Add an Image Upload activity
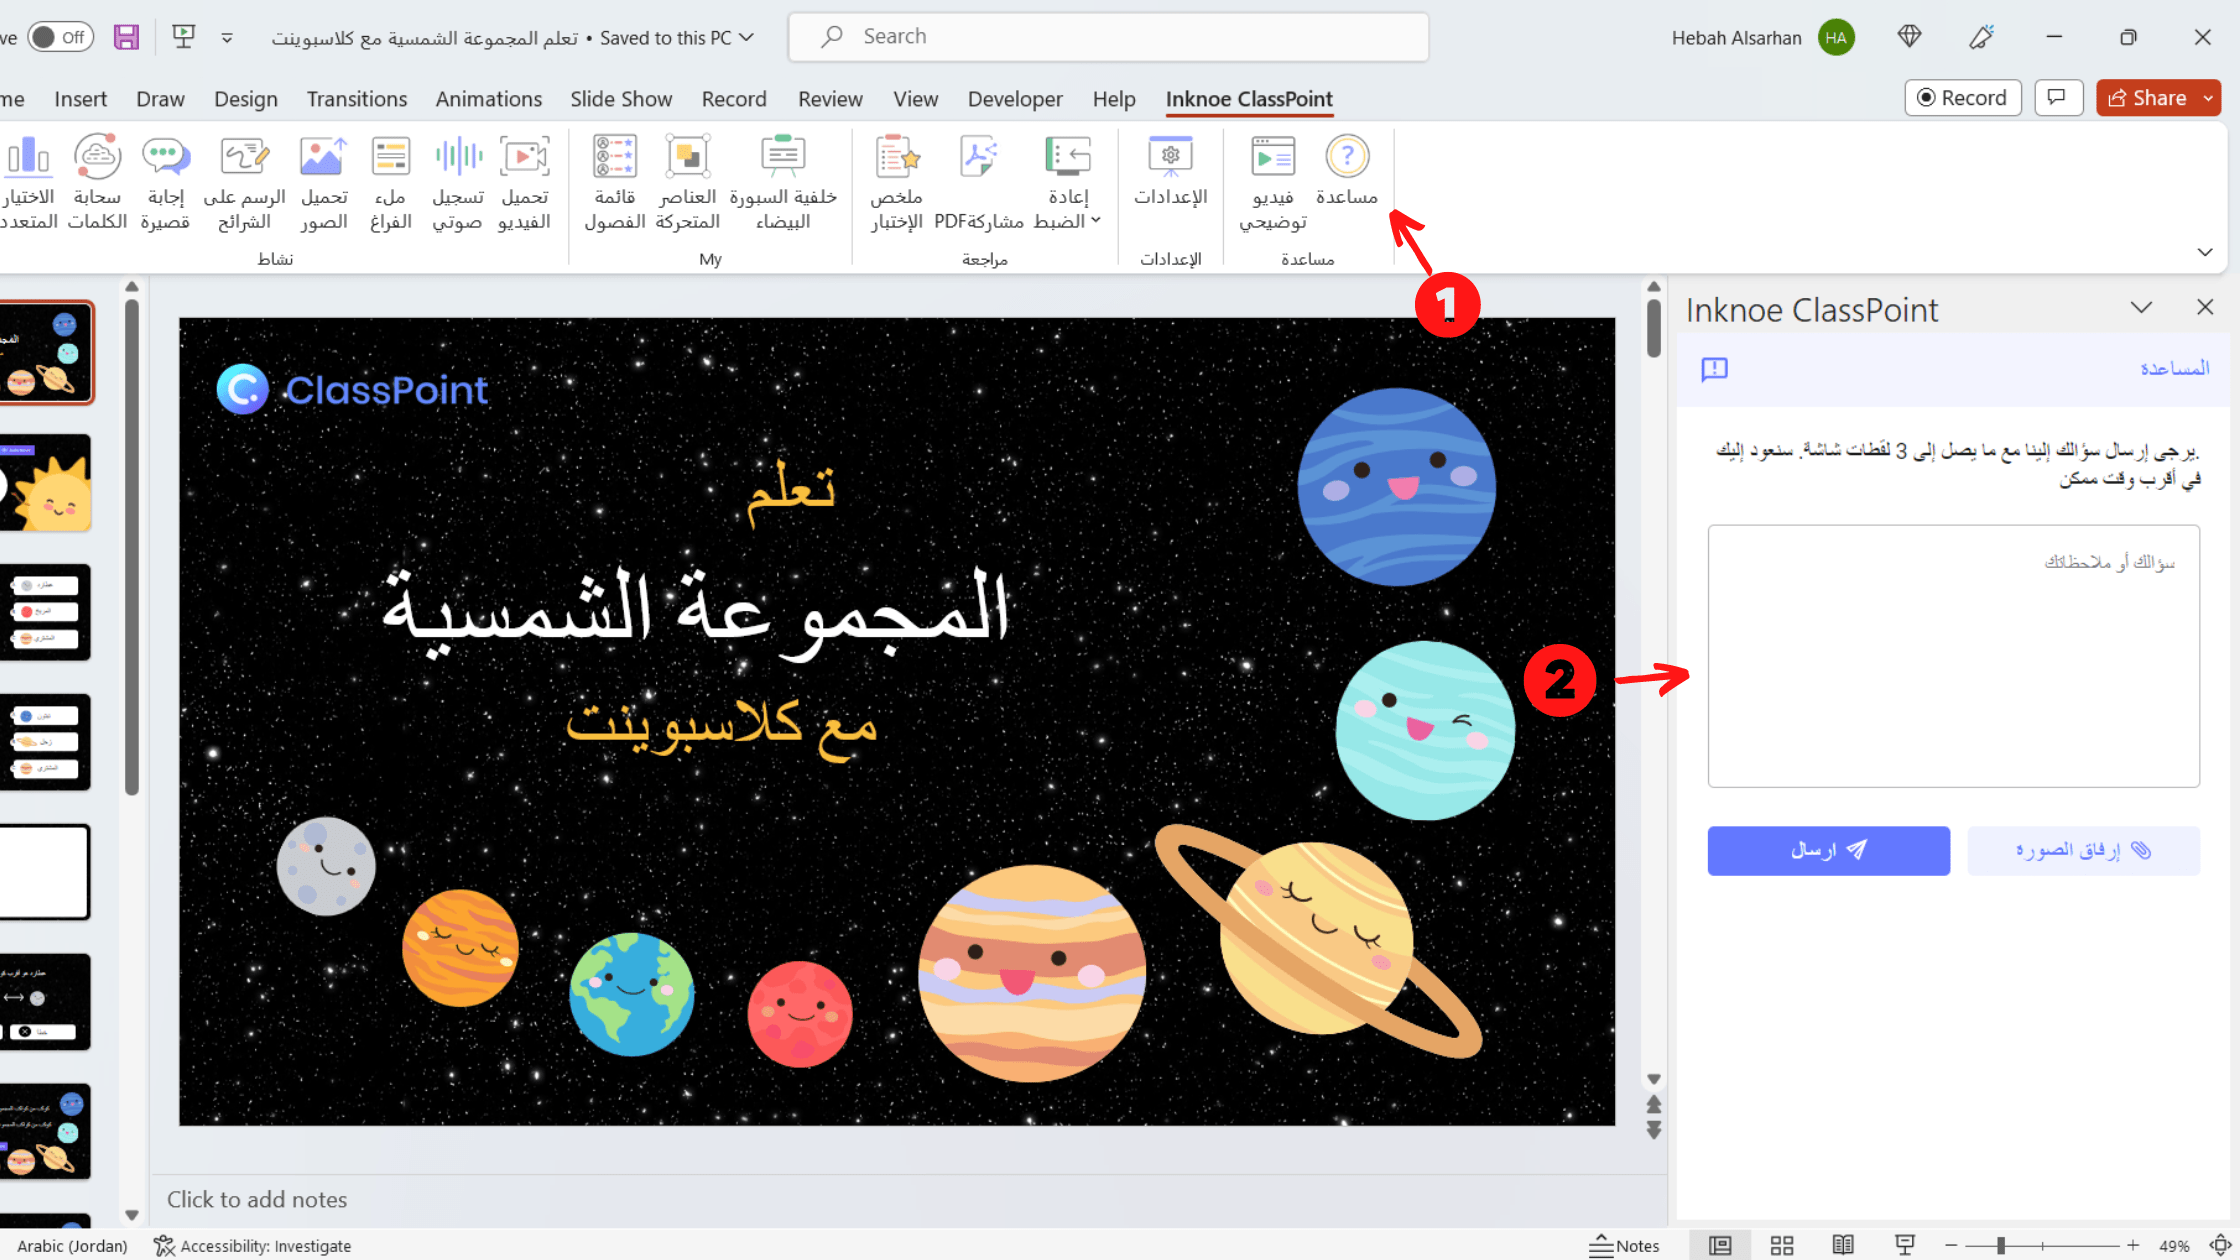 coord(324,183)
